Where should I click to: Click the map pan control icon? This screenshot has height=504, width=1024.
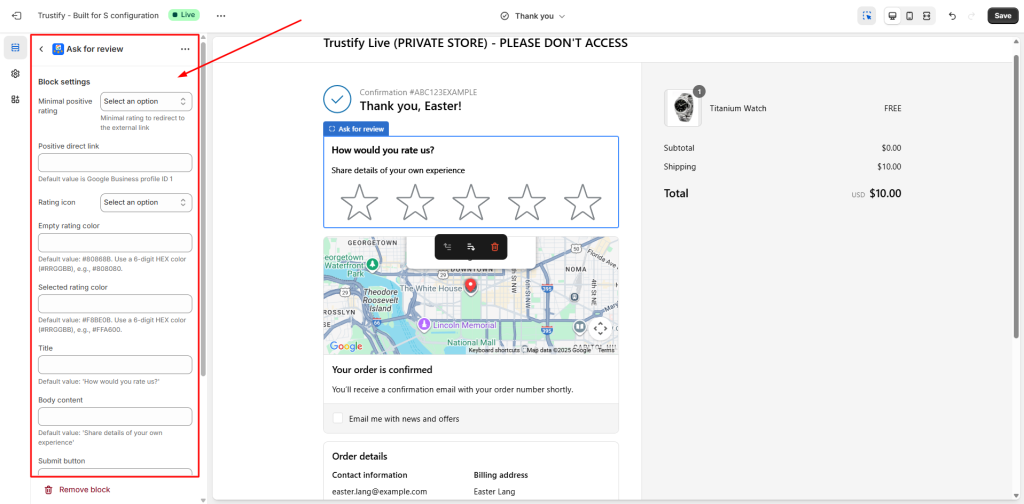tap(600, 328)
